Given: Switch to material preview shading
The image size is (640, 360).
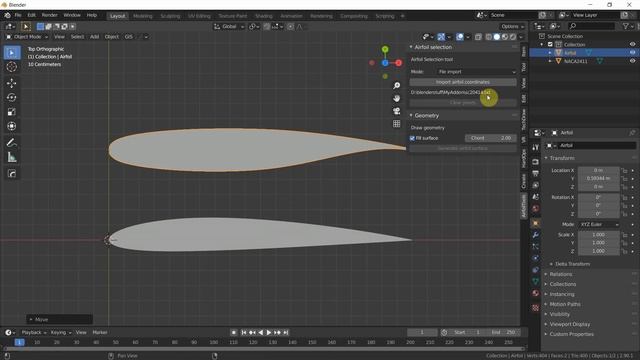Looking at the screenshot, I should coord(504,37).
